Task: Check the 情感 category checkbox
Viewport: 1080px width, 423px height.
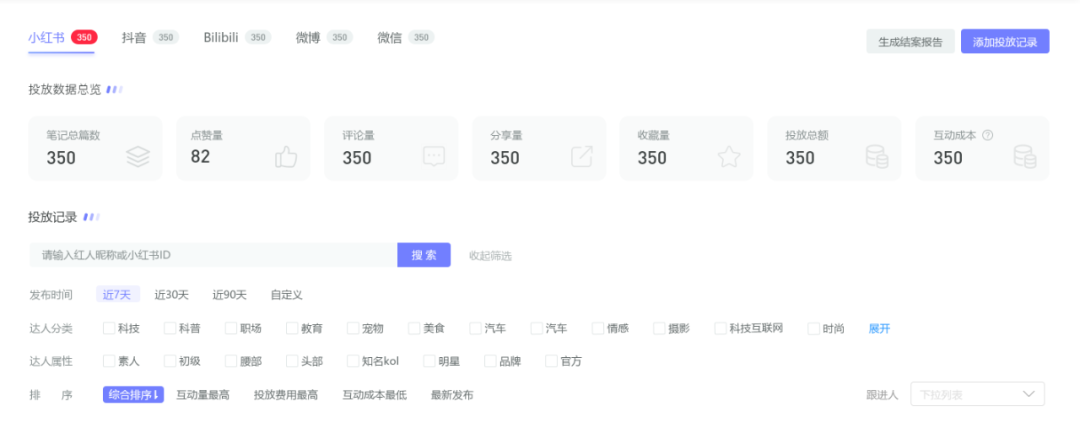Action: (x=598, y=328)
